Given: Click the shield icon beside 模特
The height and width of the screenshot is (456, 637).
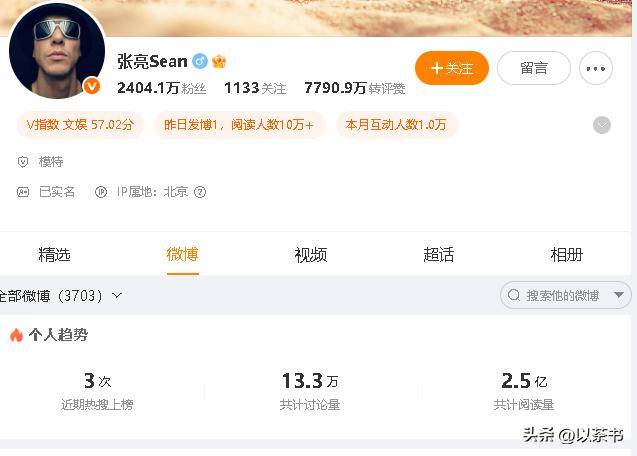Looking at the screenshot, I should pos(23,162).
